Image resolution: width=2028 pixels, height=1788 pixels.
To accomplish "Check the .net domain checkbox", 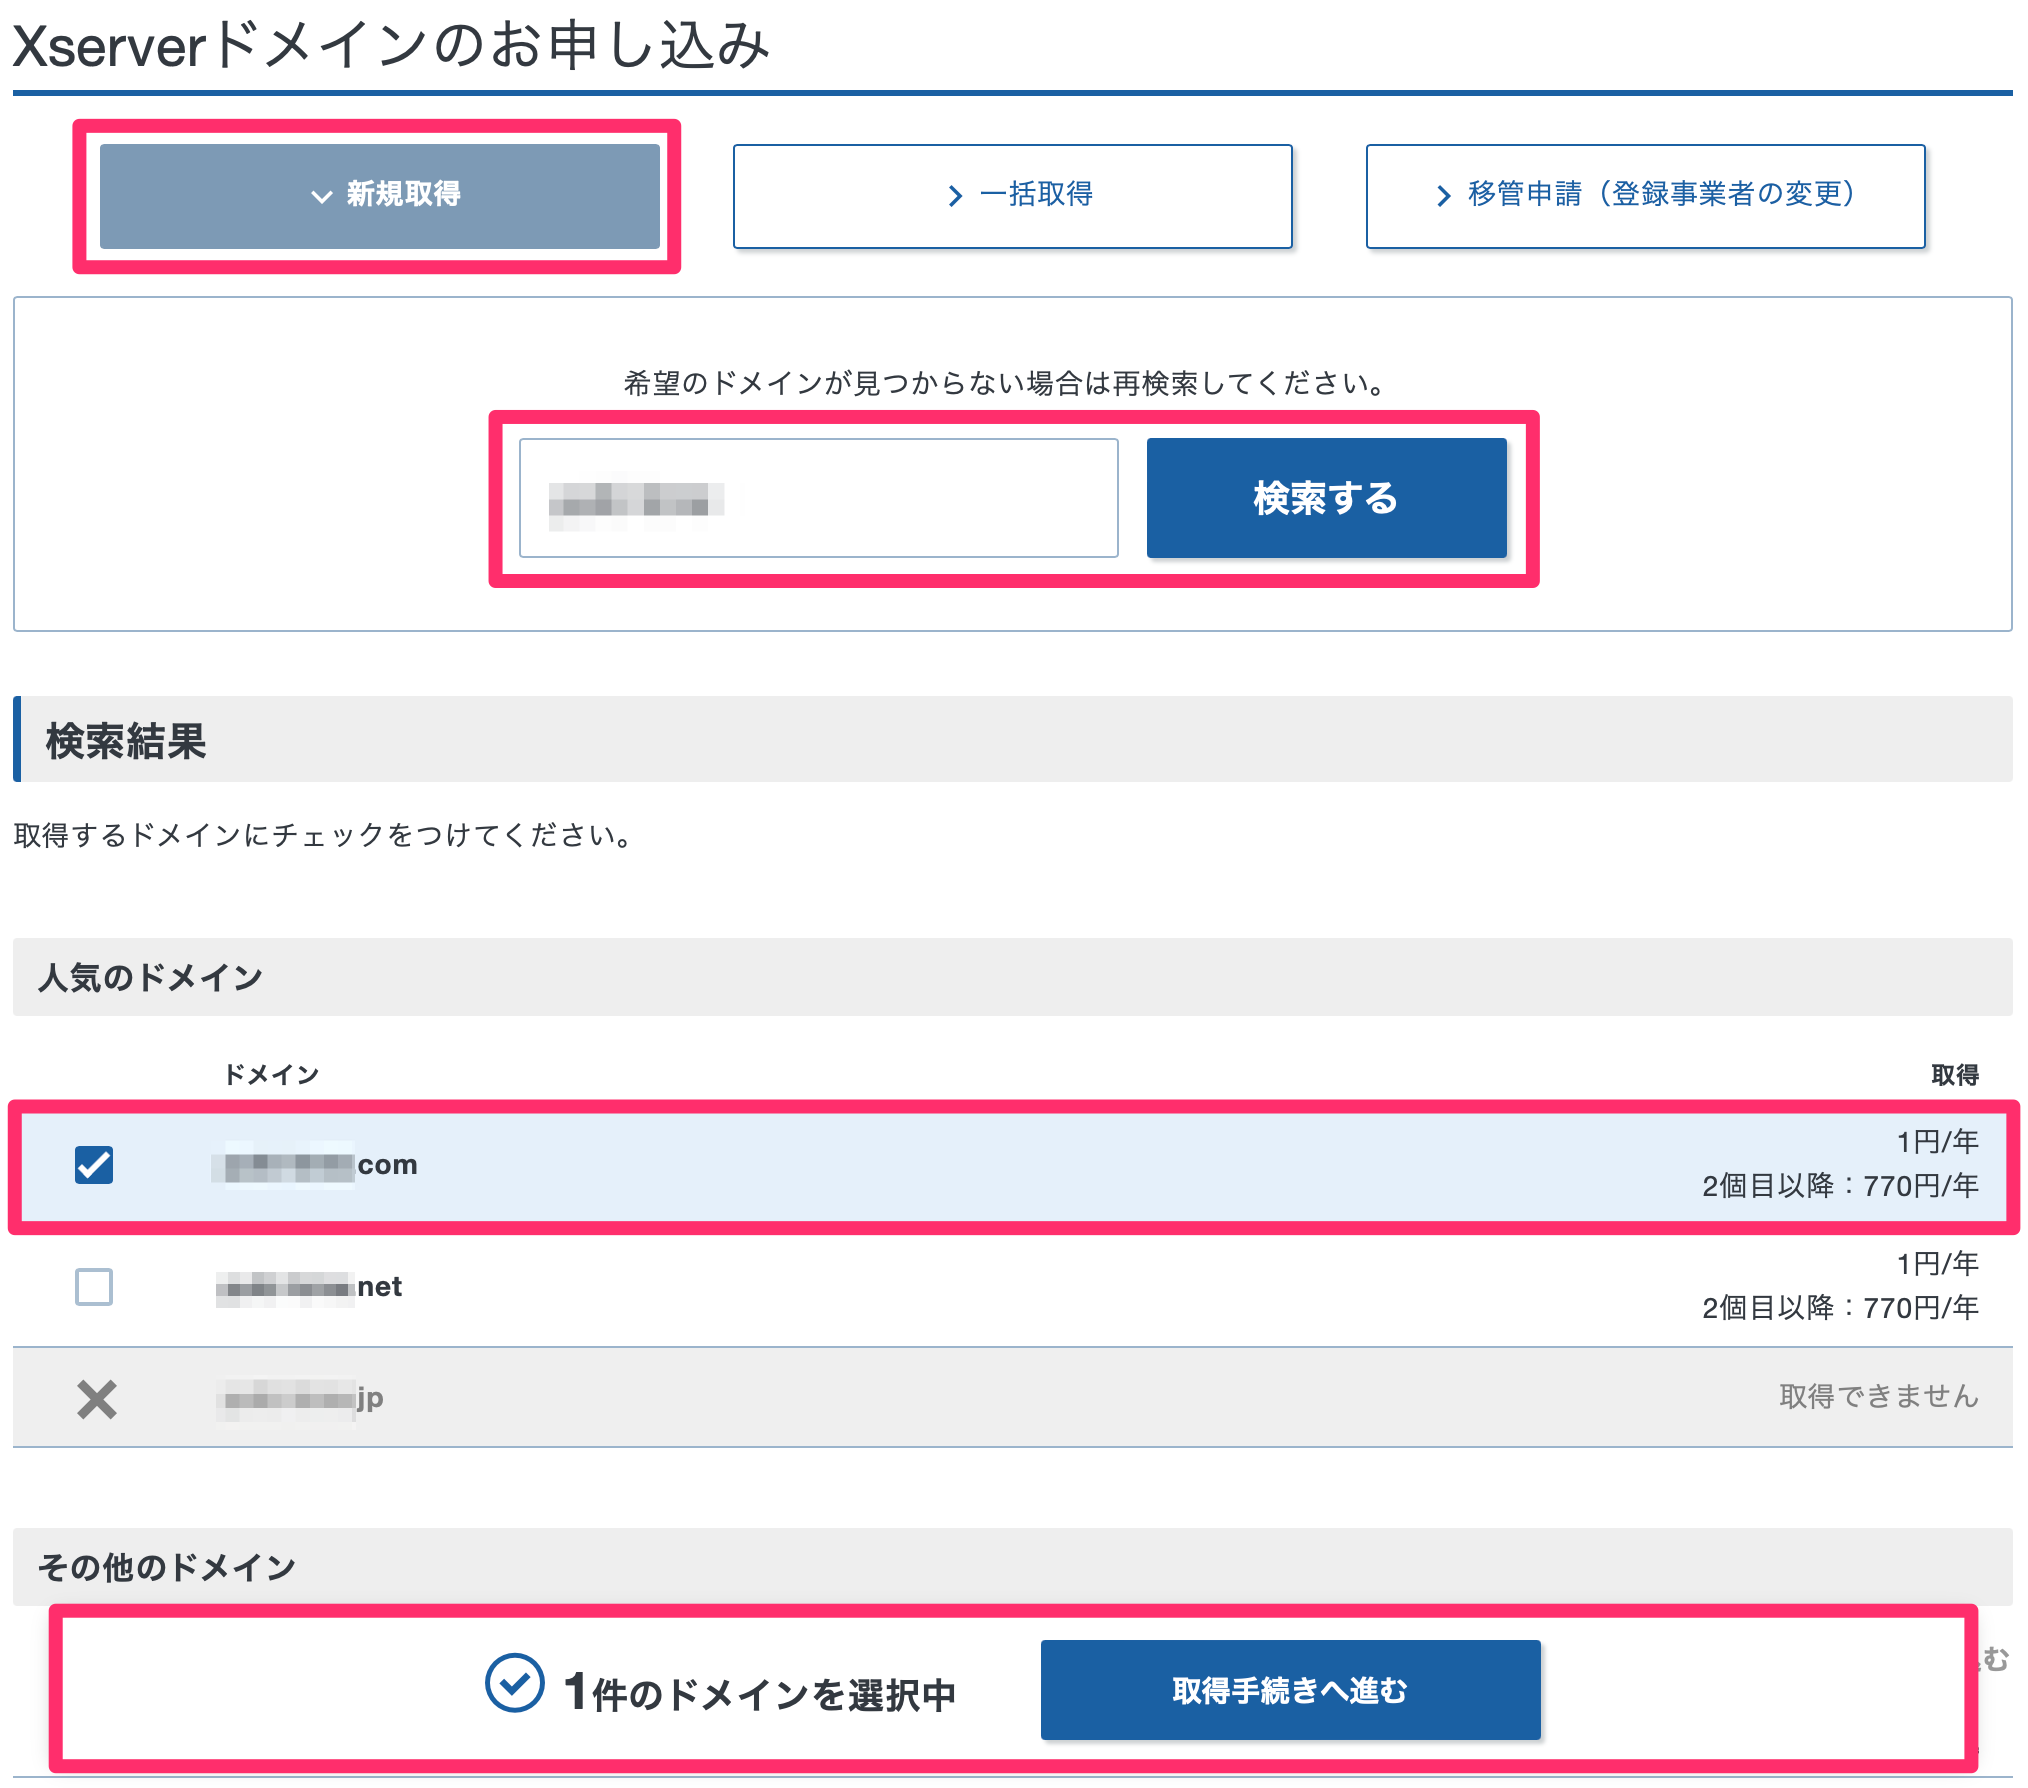I will (94, 1286).
